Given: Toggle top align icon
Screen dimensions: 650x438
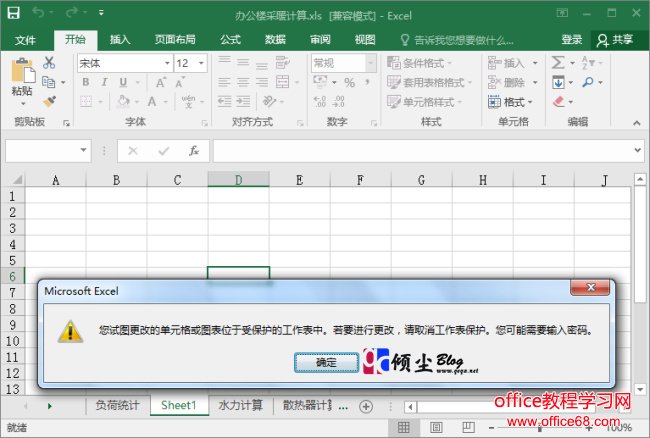Looking at the screenshot, I should [x=224, y=63].
